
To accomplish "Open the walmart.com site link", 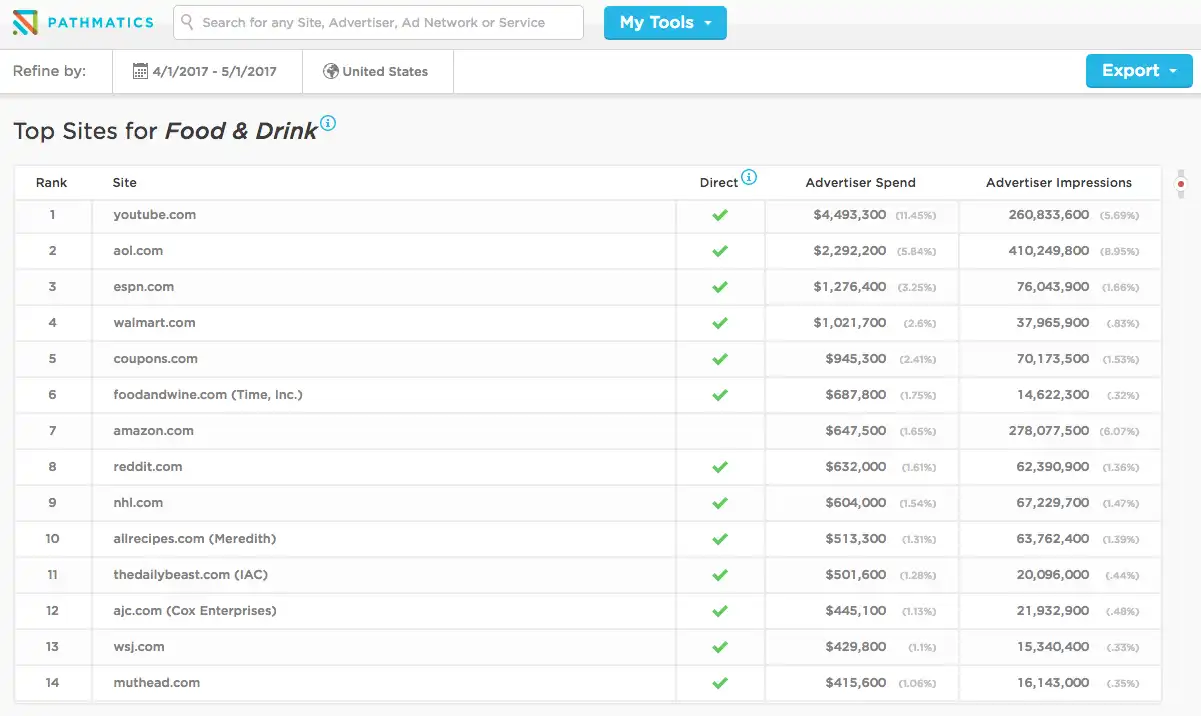I will (x=155, y=323).
